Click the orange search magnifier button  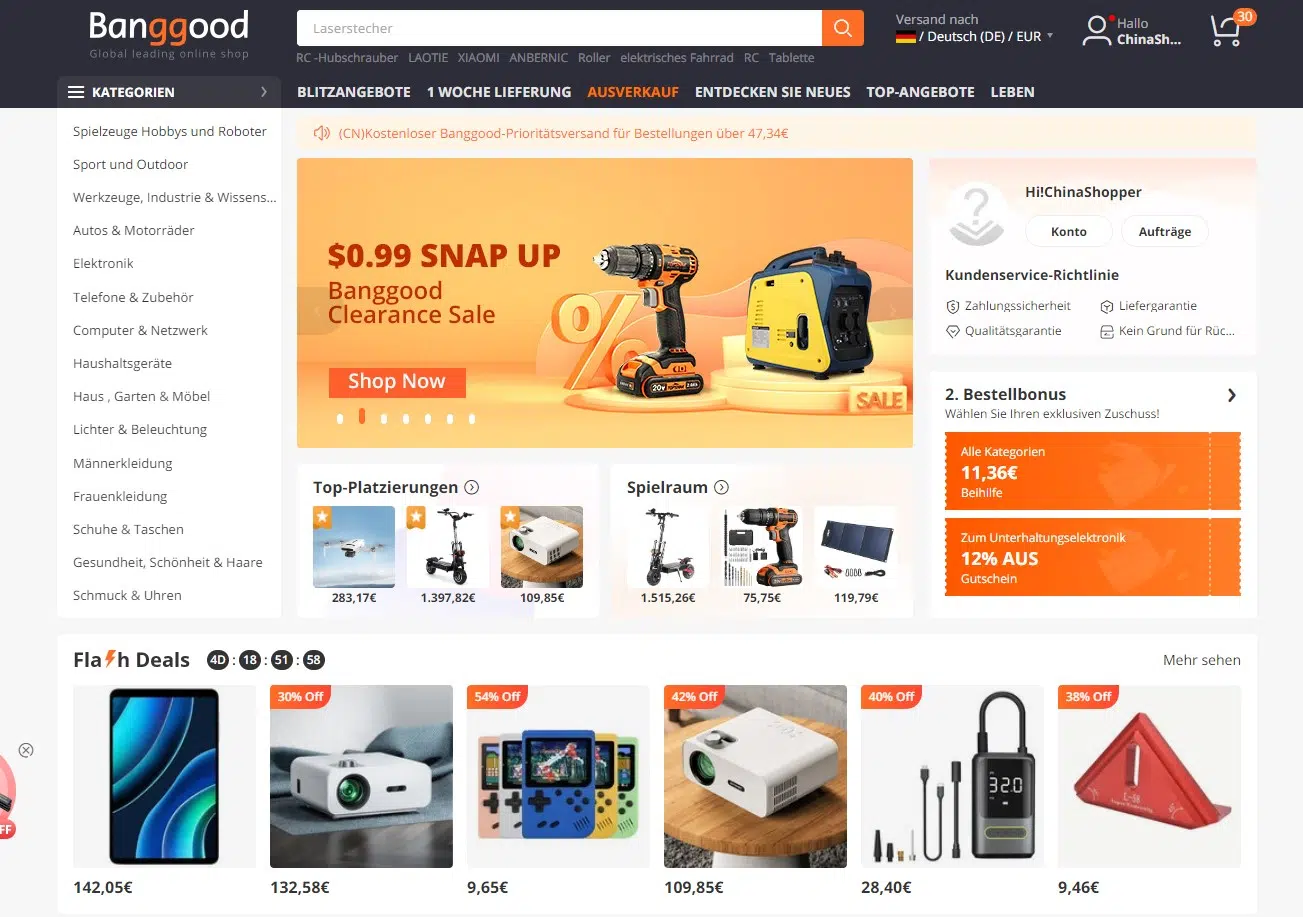click(x=842, y=28)
